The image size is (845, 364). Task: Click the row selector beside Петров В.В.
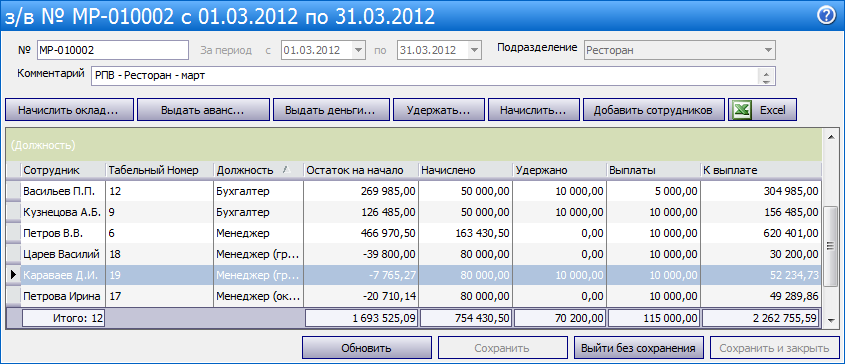pyautogui.click(x=13, y=233)
